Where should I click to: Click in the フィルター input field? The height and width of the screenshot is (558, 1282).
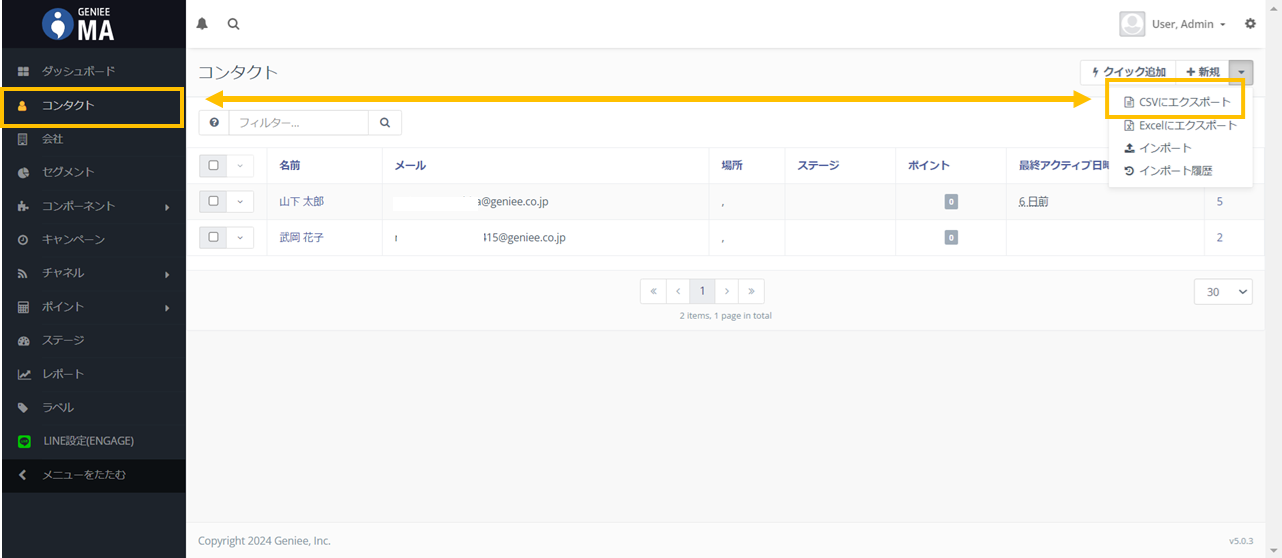coord(298,123)
